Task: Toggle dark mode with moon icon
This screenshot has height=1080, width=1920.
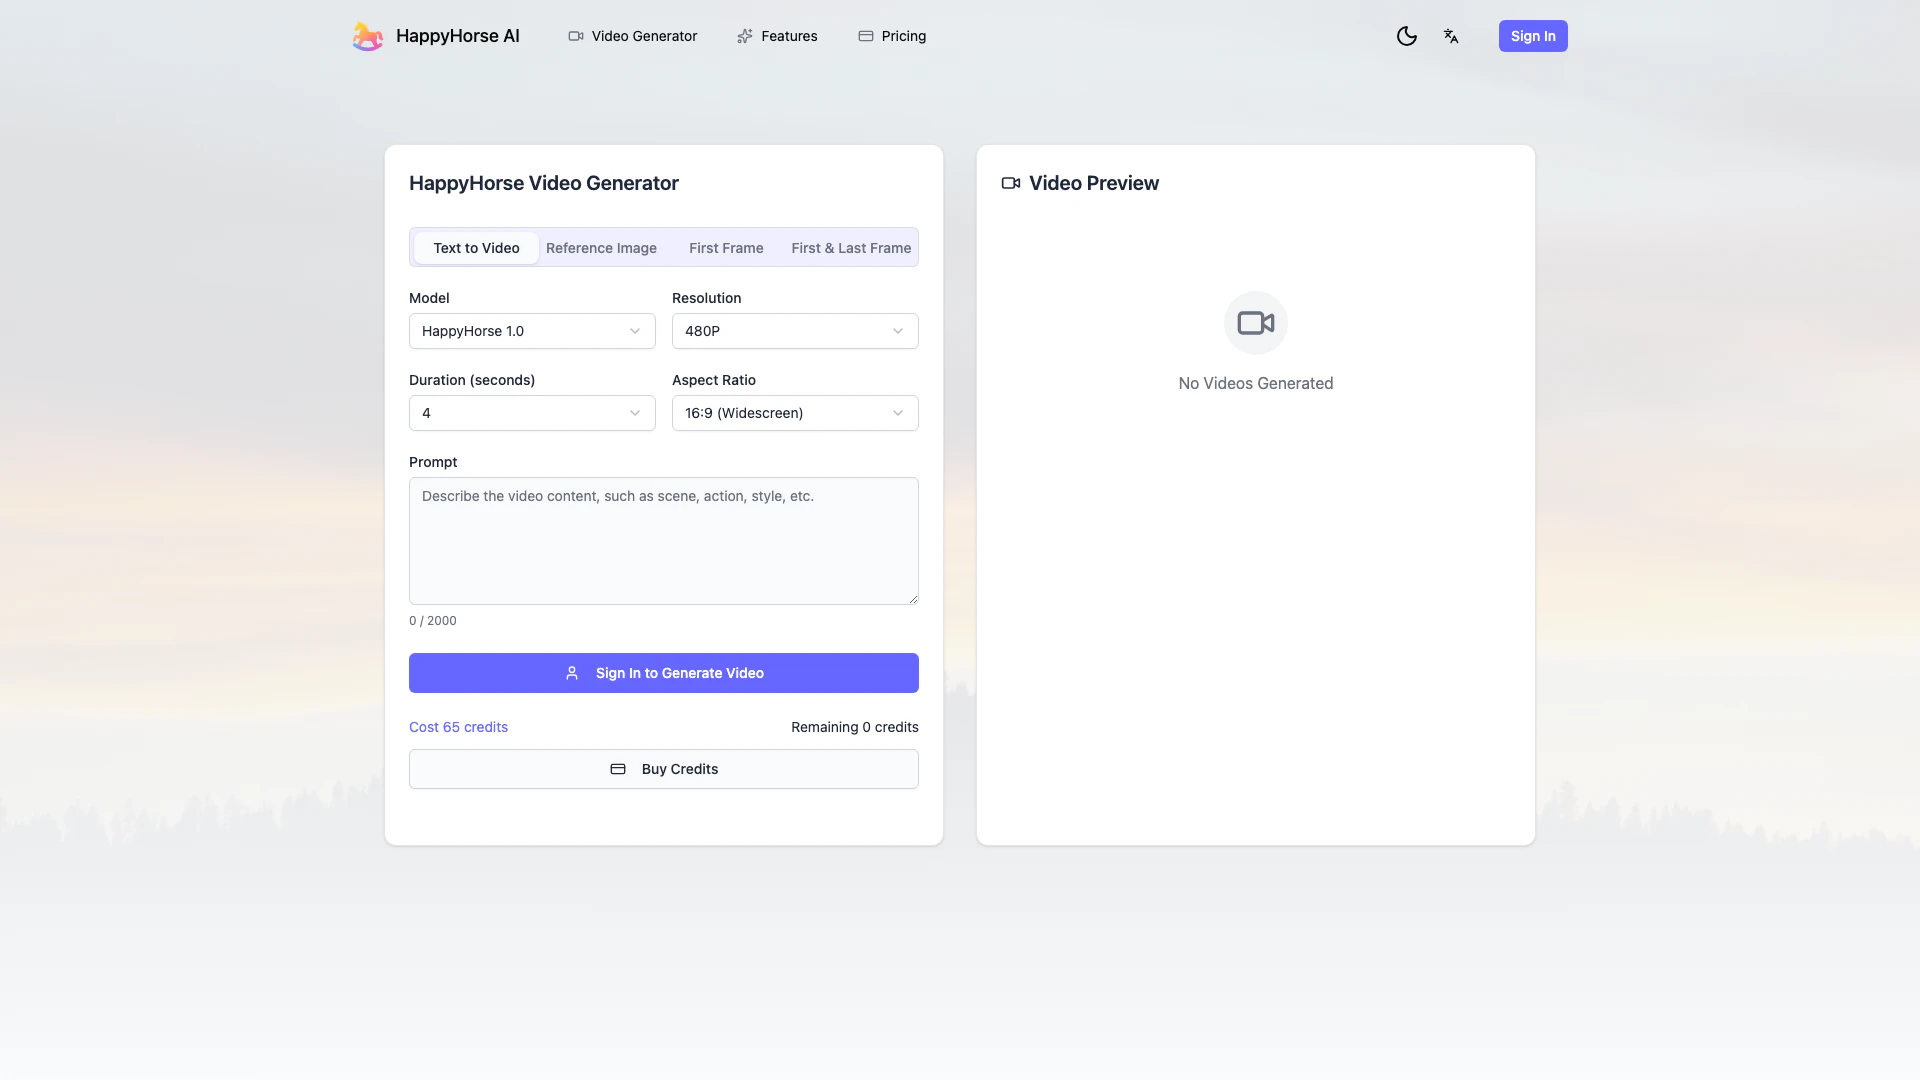Action: (1406, 36)
